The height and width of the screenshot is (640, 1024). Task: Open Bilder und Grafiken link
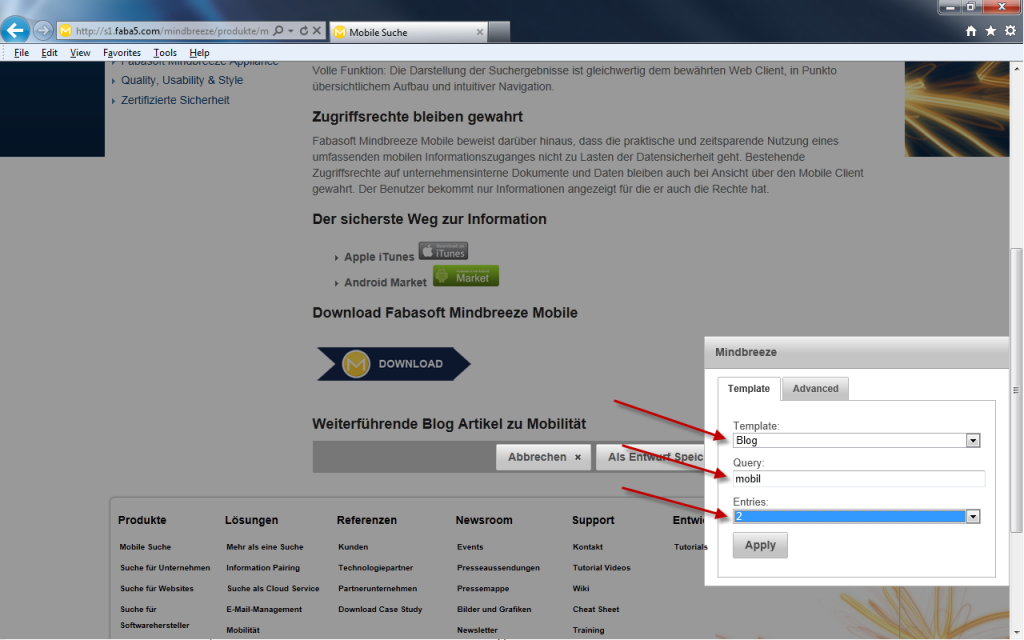(494, 610)
